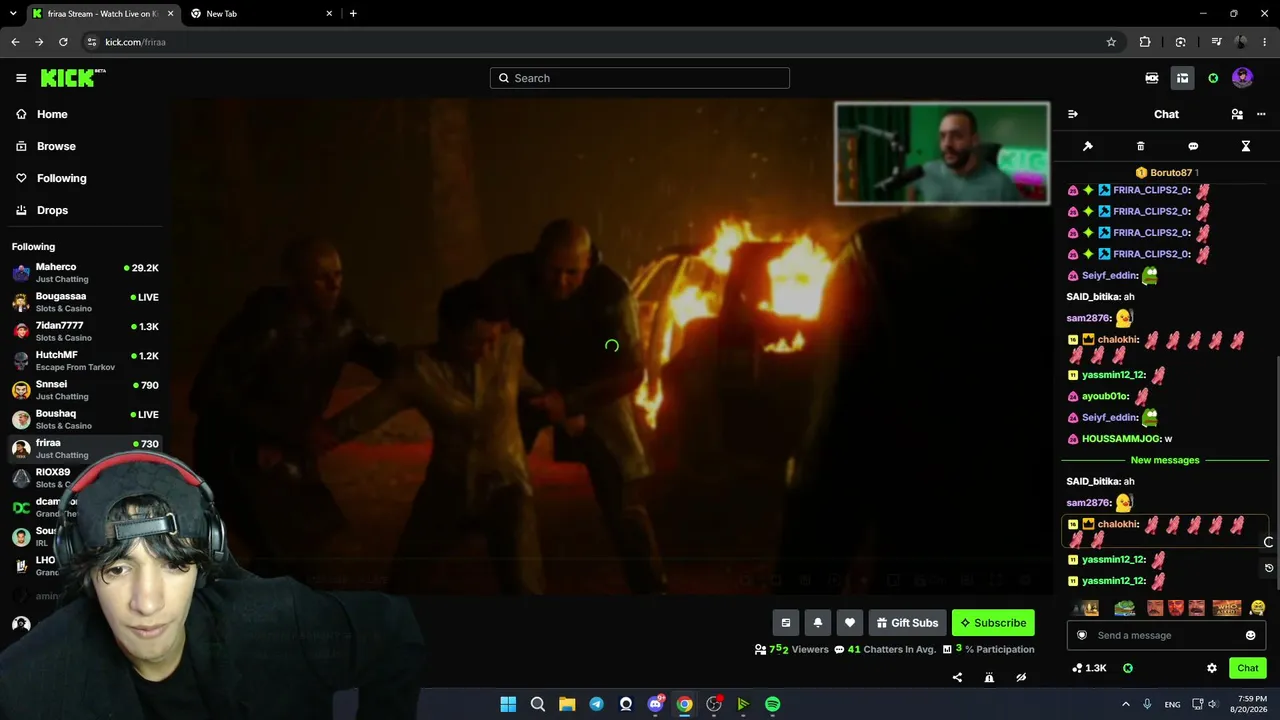Go to Home in sidebar

coord(42,114)
